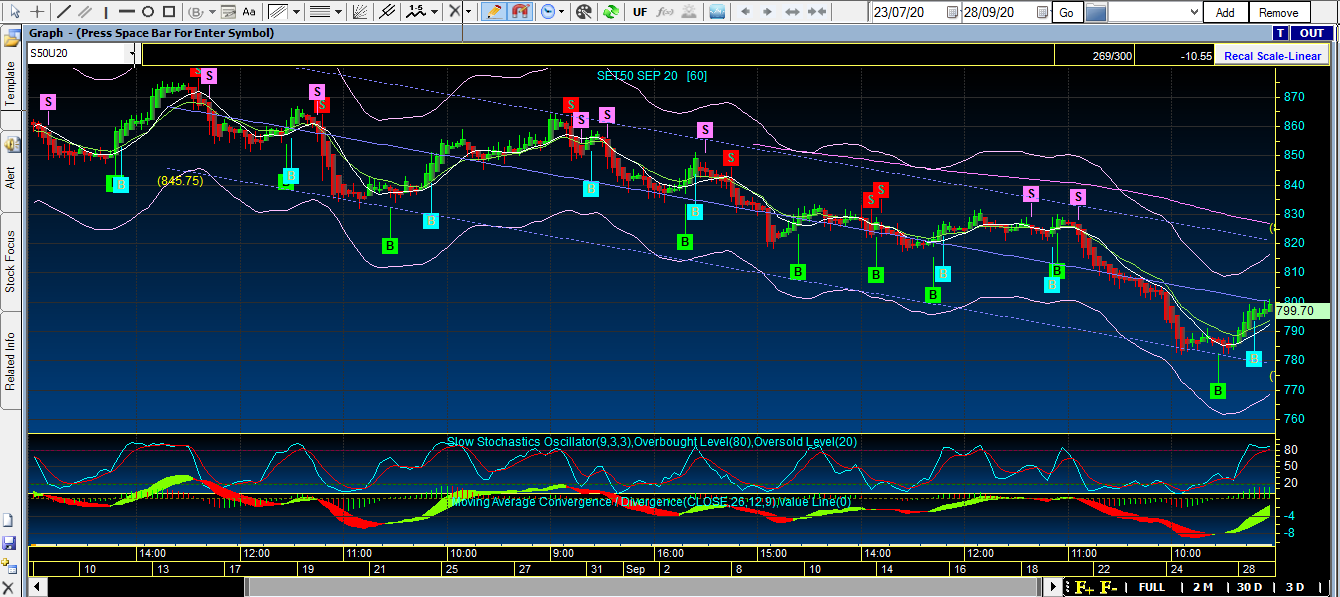
Task: Expand the delete drawings dropdown
Action: coord(468,12)
